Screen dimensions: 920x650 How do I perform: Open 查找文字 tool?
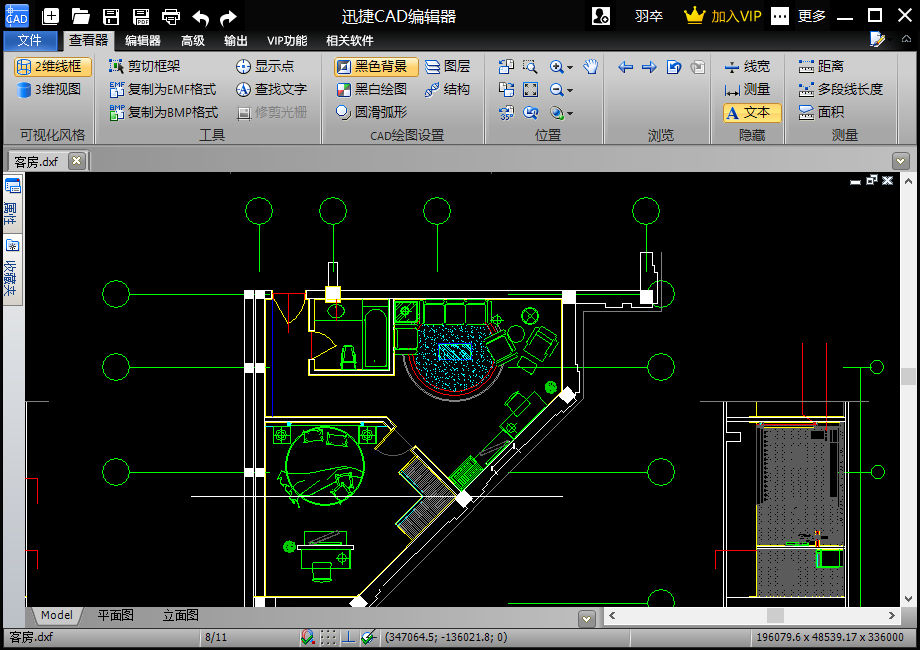[271, 89]
